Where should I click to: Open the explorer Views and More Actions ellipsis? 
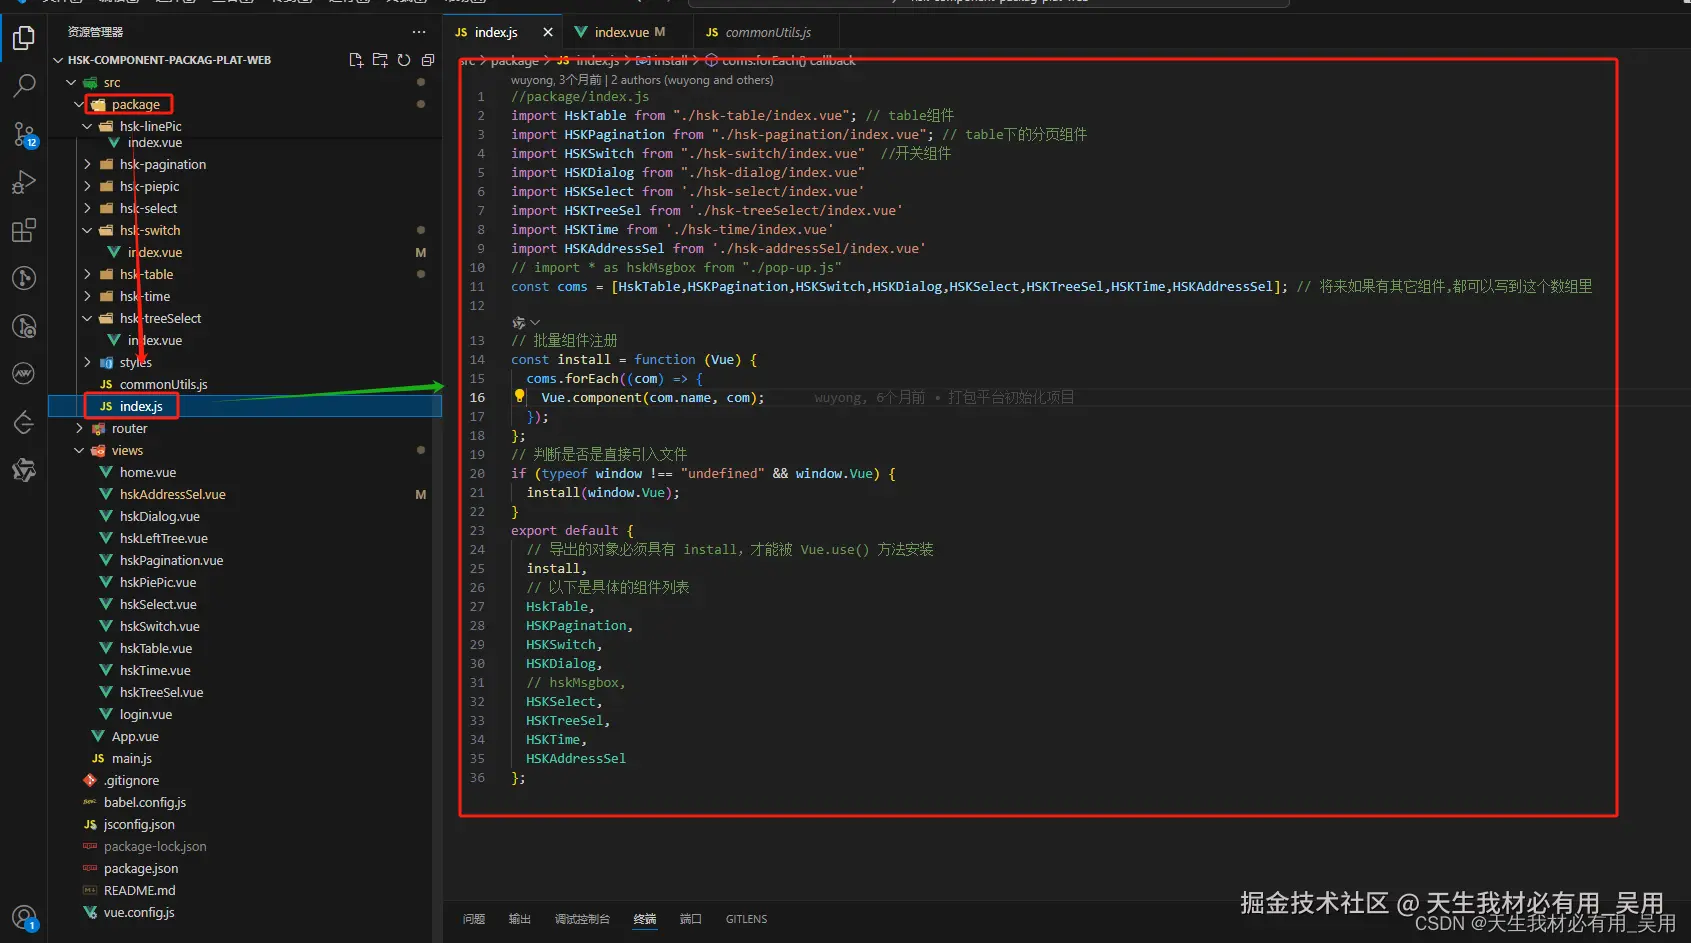(419, 32)
